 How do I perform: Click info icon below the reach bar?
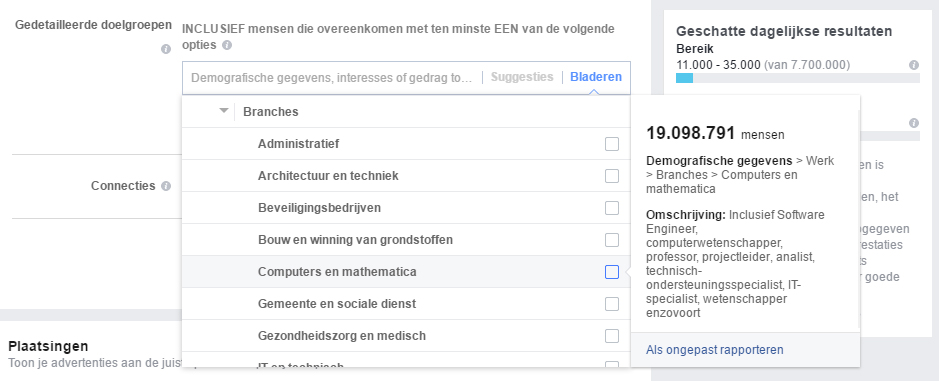click(914, 123)
